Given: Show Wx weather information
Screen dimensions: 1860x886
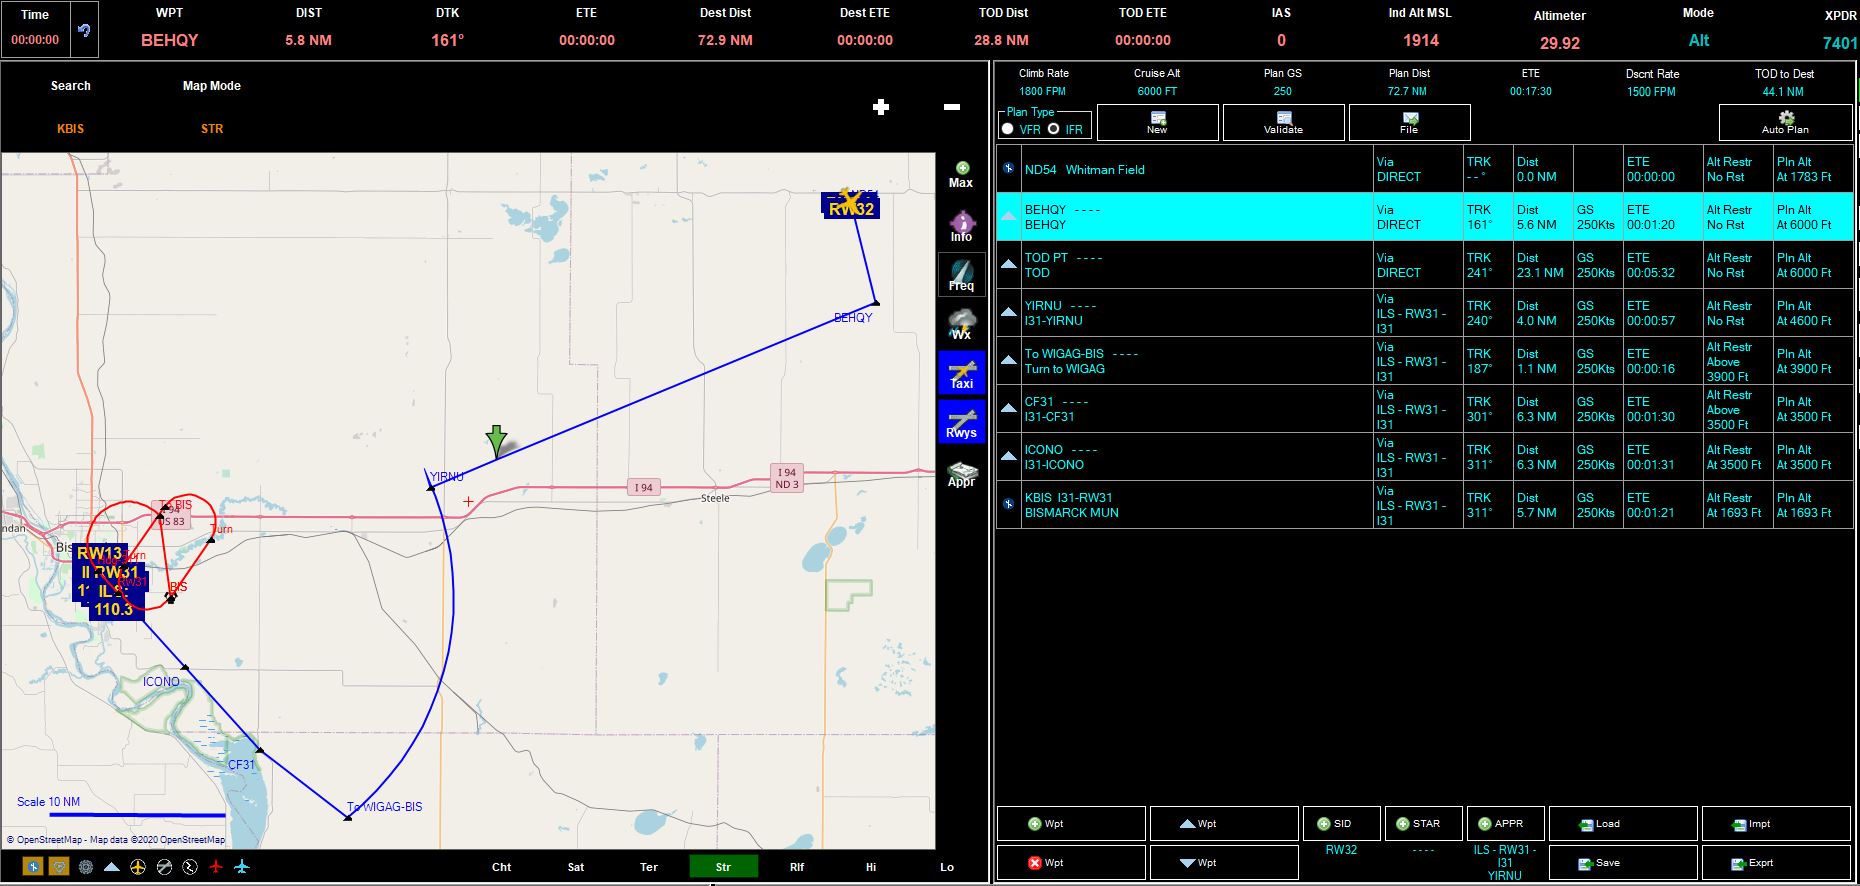Looking at the screenshot, I should pos(961,324).
